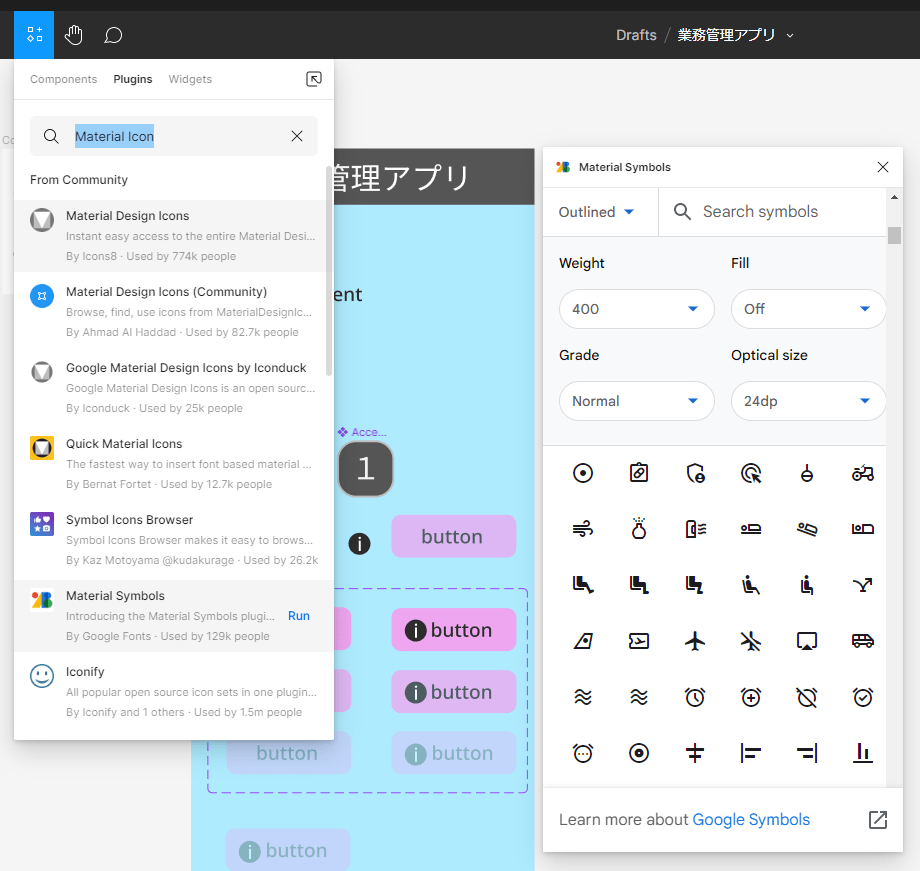The height and width of the screenshot is (871, 920).
Task: Open Material Design Icons by Icons8
Action: [174, 236]
